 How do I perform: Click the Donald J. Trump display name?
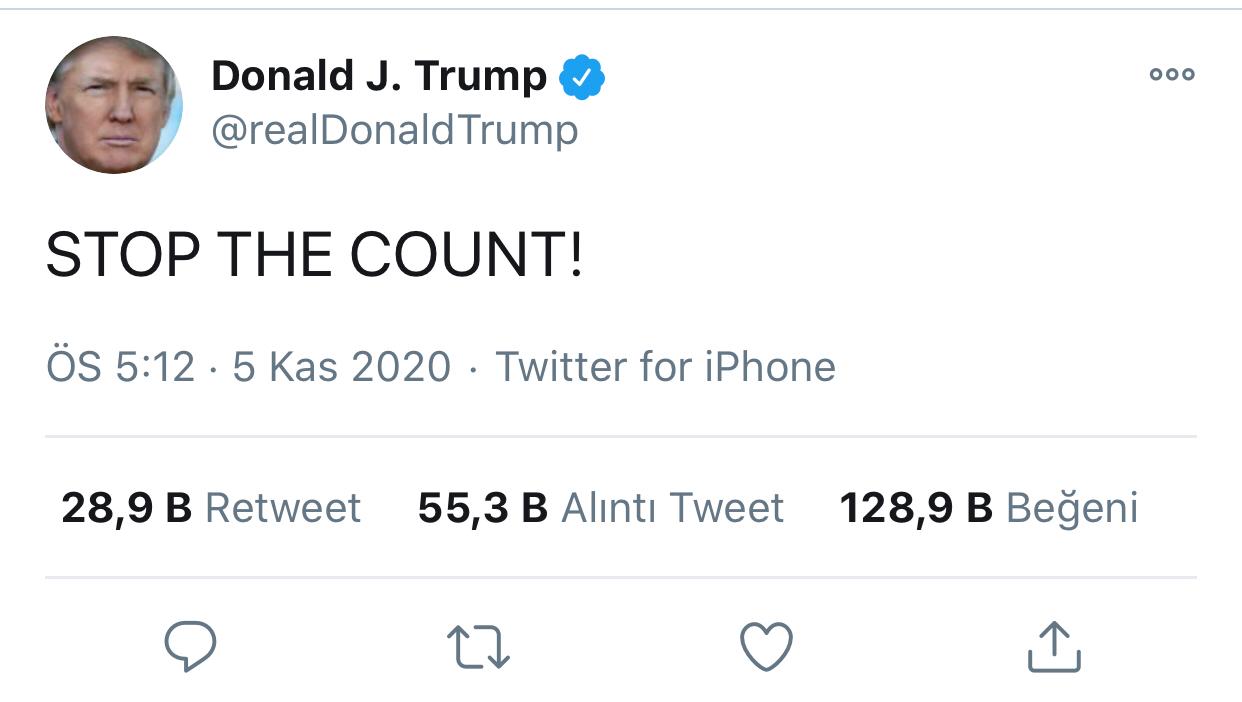[x=379, y=76]
